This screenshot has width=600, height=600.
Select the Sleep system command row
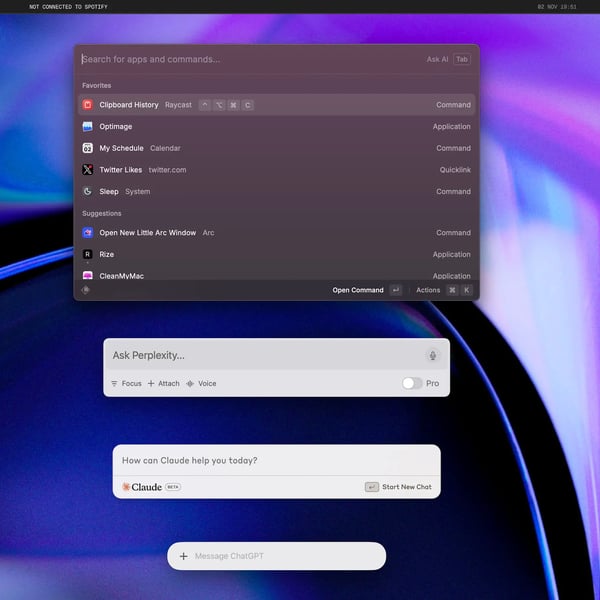[x=277, y=191]
